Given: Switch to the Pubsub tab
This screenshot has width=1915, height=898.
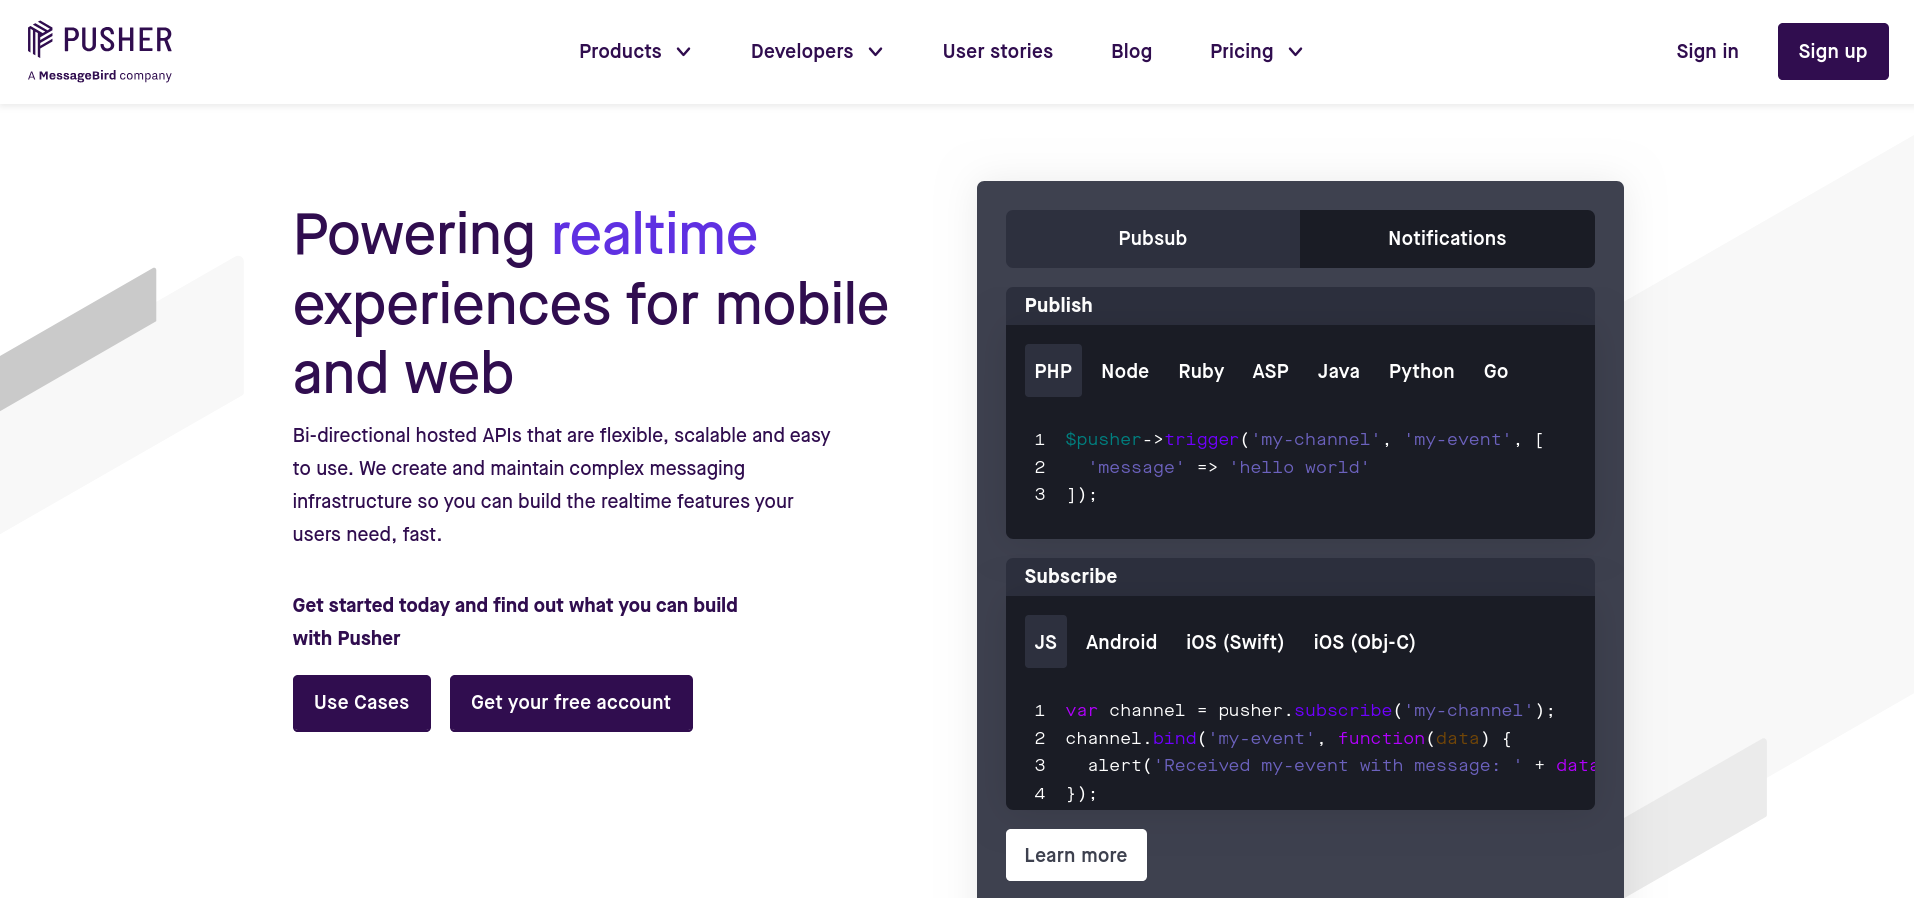Looking at the screenshot, I should point(1152,238).
